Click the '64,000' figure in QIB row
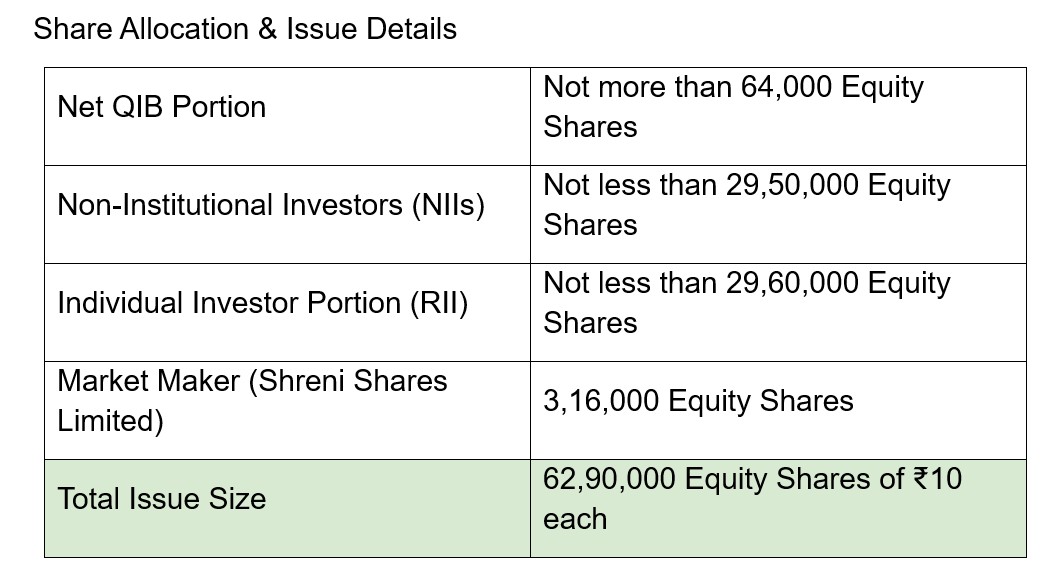The image size is (1064, 583). 786,88
